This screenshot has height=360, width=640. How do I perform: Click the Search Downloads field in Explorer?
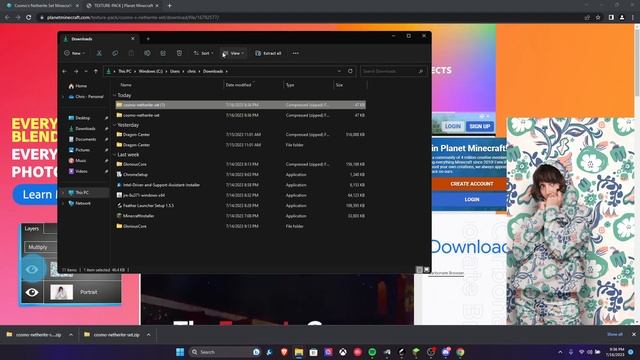pos(393,71)
